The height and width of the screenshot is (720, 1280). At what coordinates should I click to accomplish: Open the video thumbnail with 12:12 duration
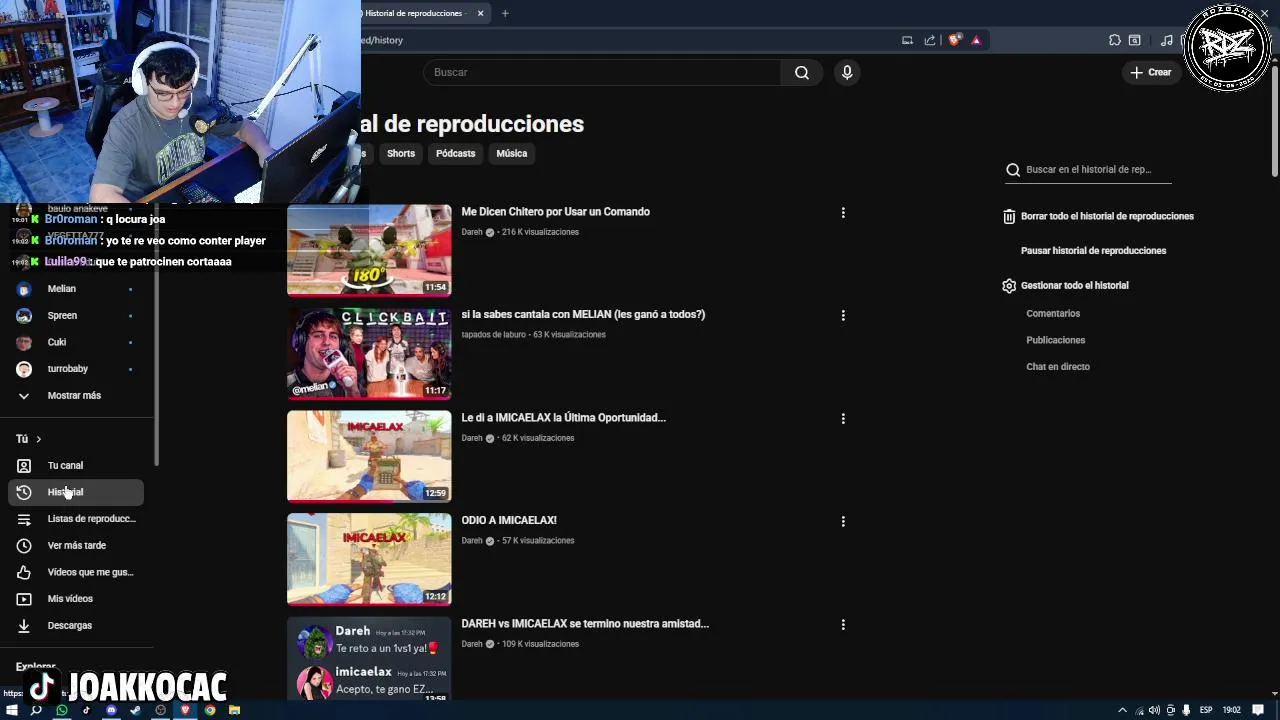click(369, 559)
